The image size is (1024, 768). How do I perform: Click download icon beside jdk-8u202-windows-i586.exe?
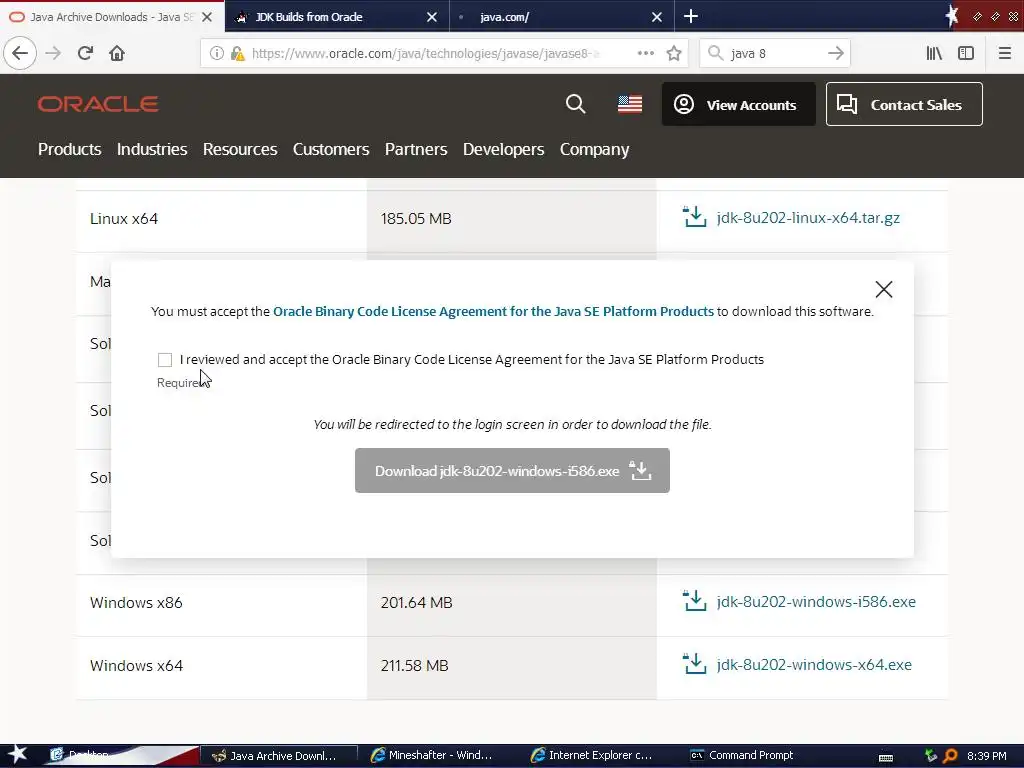(x=694, y=601)
